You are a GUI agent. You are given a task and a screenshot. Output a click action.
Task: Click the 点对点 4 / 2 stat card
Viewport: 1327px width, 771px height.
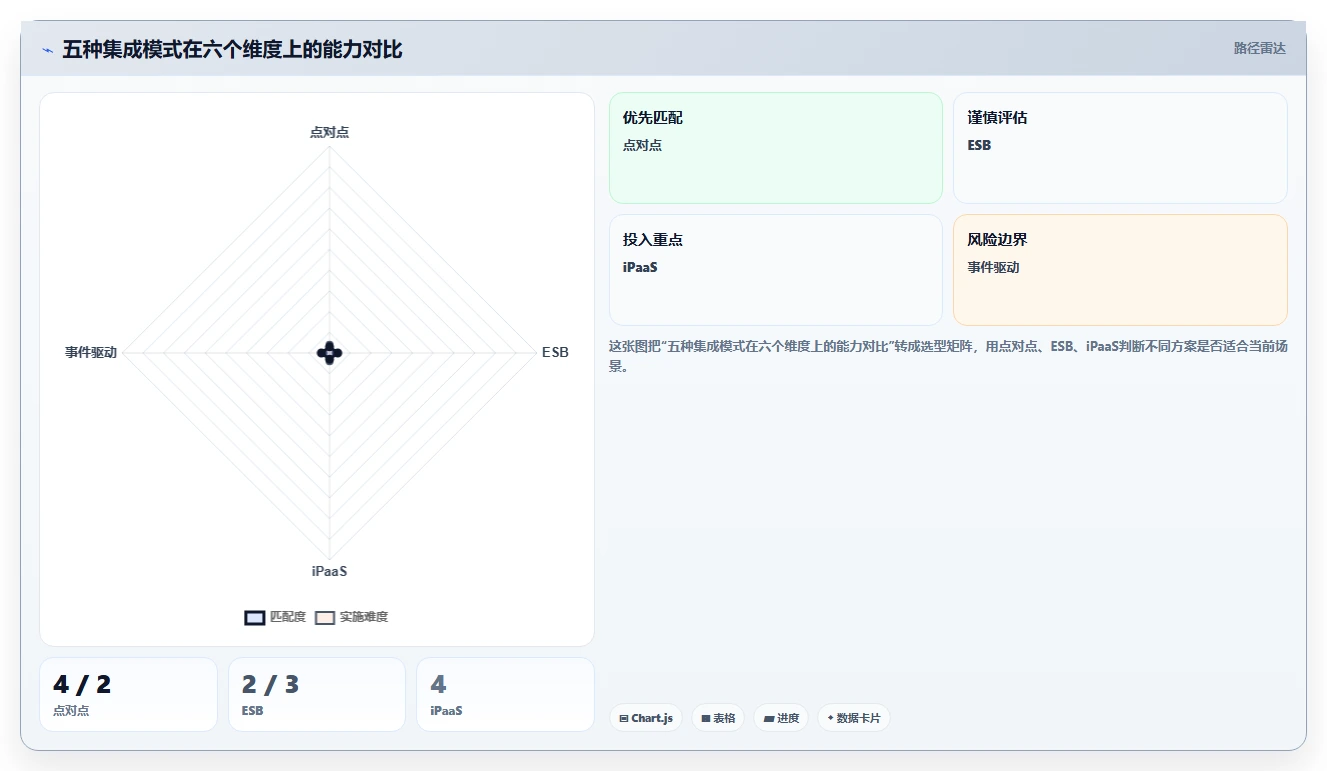(128, 694)
